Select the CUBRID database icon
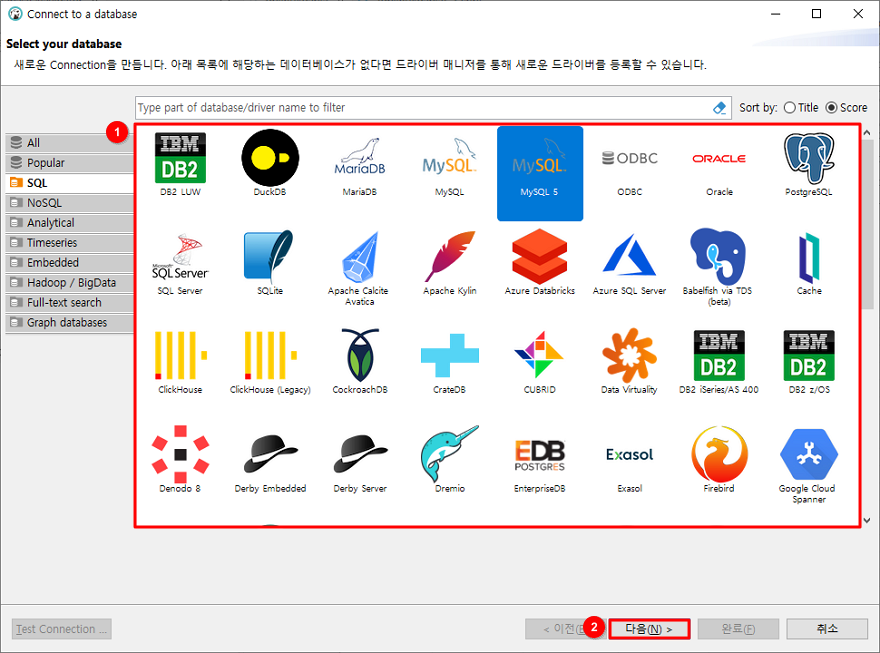This screenshot has height=653, width=880. [539, 362]
